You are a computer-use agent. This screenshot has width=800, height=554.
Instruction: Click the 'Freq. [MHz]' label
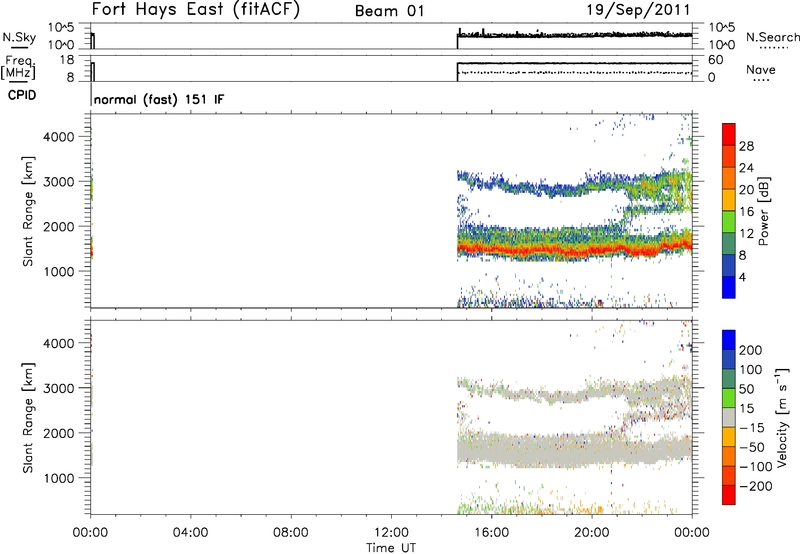tap(18, 67)
